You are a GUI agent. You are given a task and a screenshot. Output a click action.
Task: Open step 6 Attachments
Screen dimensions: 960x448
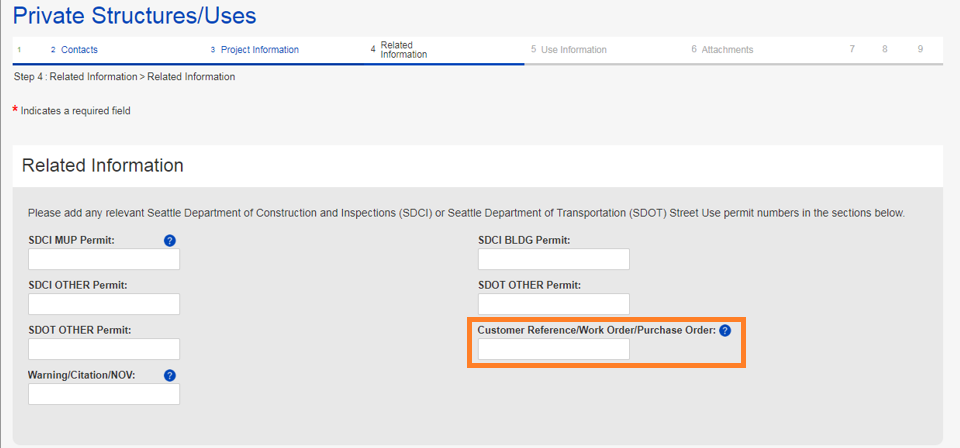pos(726,50)
